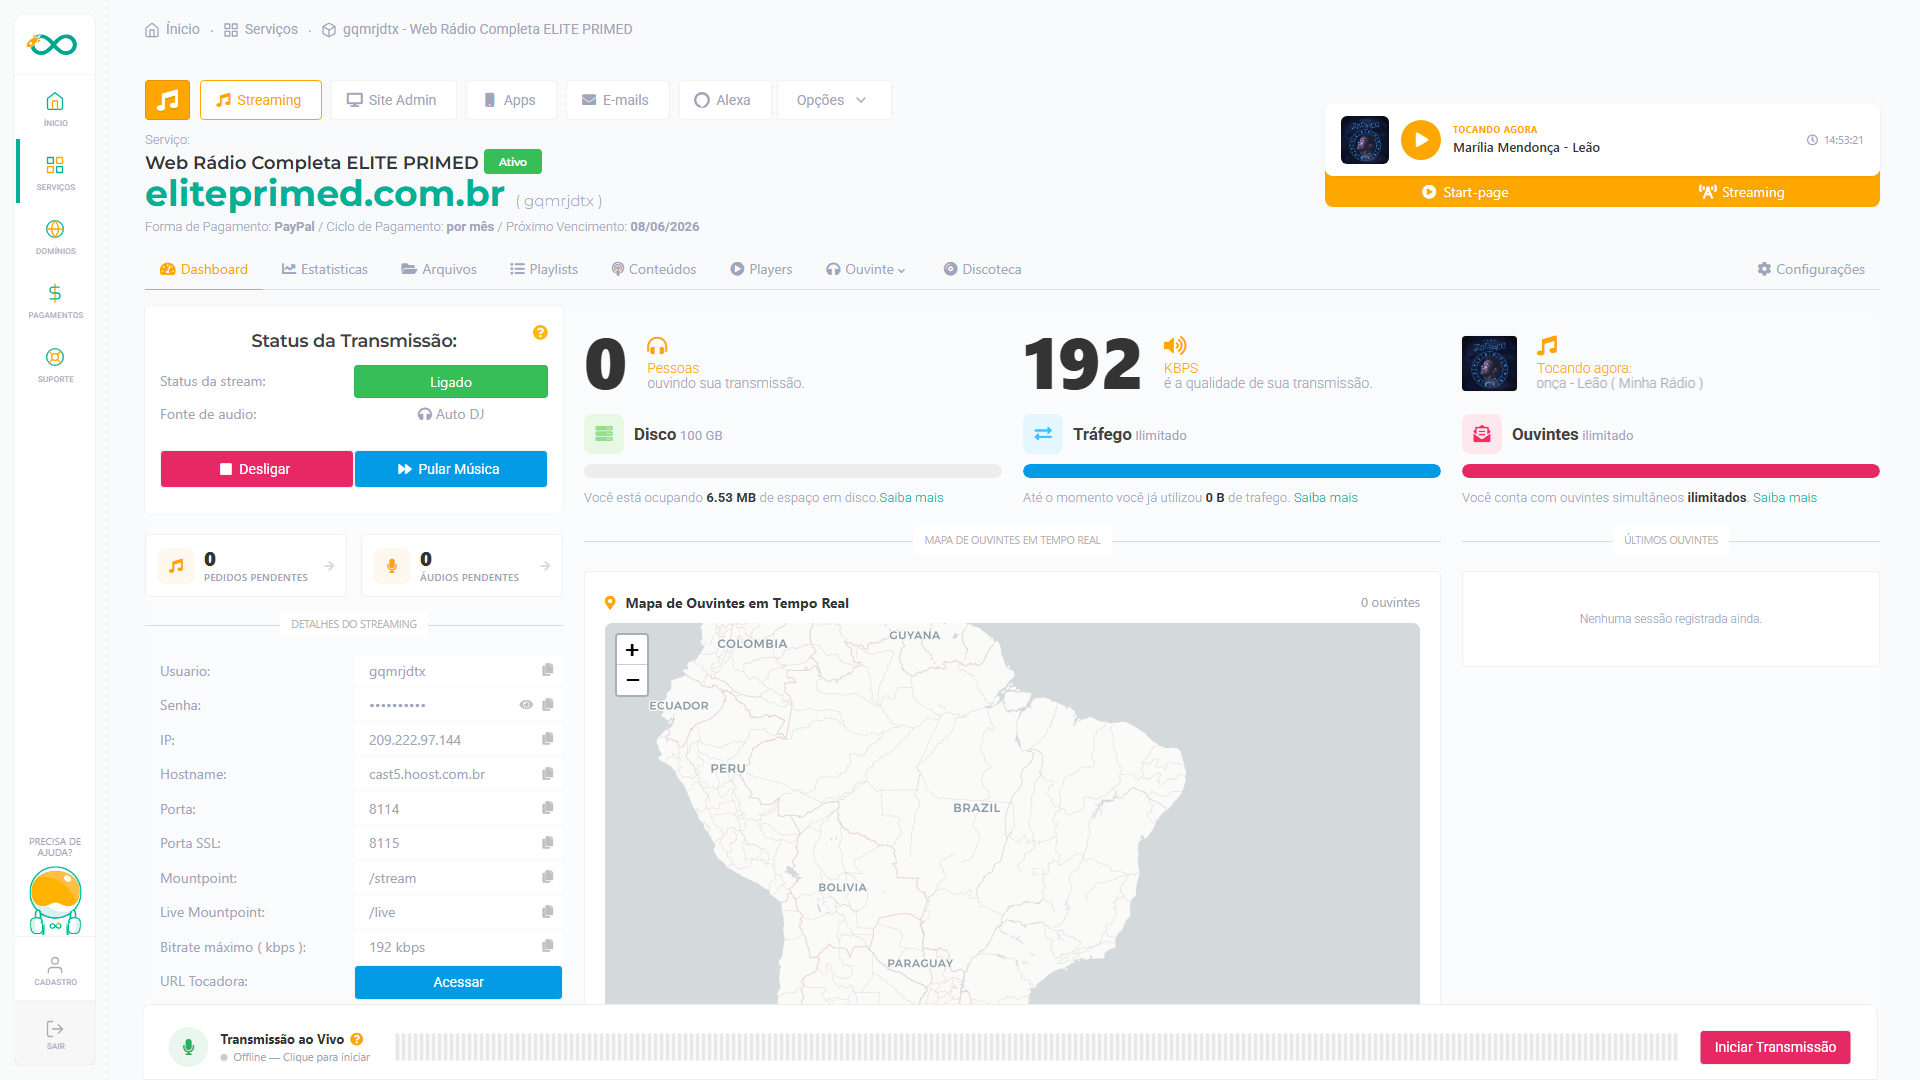Screen dimensions: 1920x1080
Task: Open the Start-page link in player
Action: (1465, 192)
